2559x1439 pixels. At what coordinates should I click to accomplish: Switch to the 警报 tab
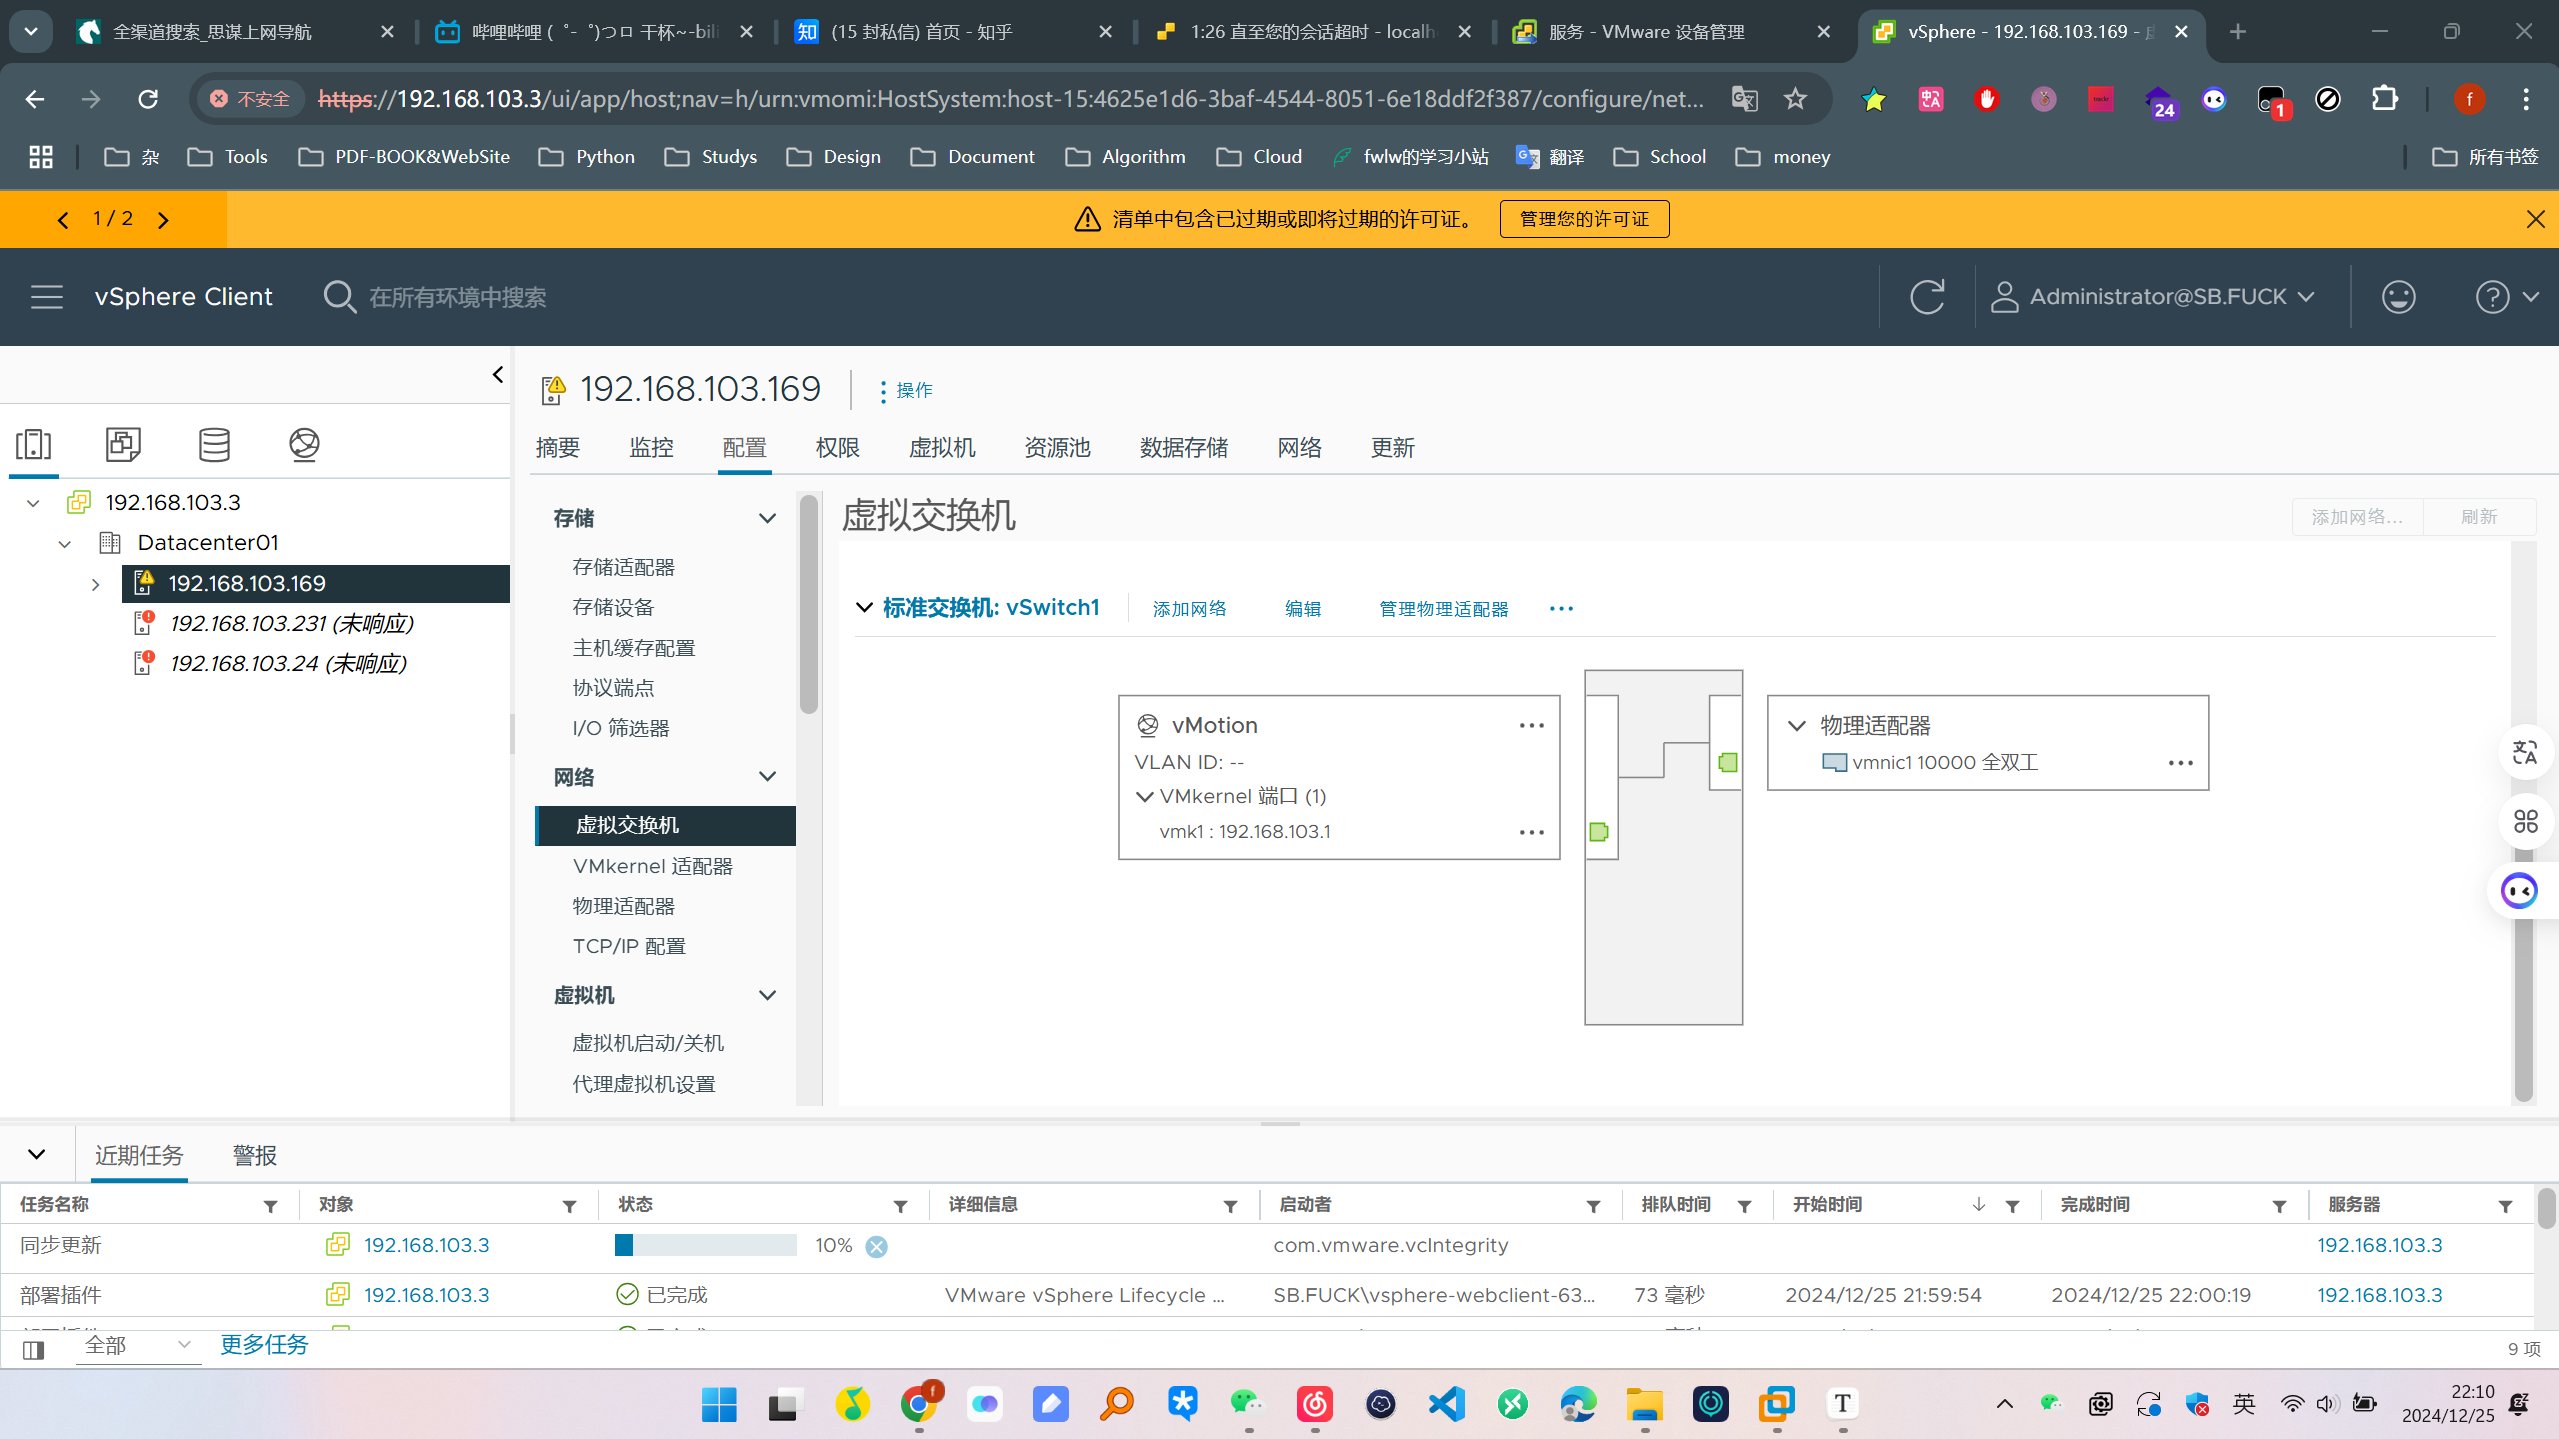[254, 1156]
